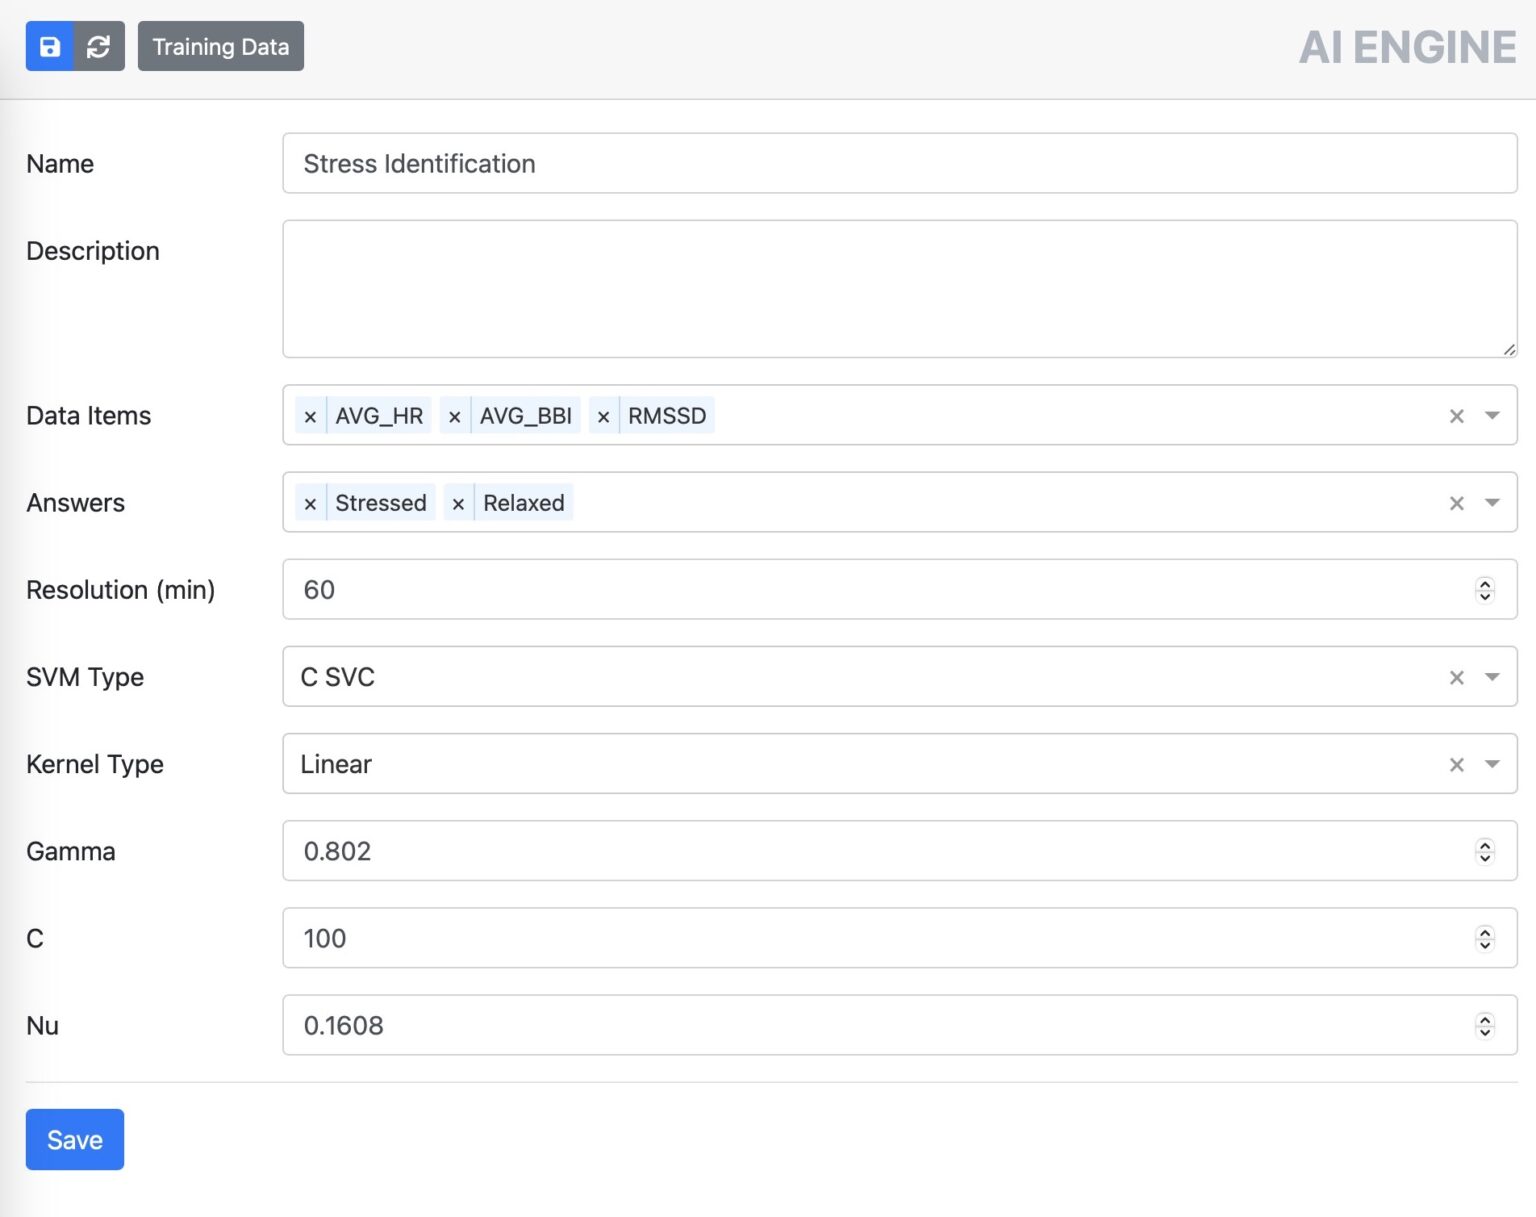Screen dimensions: 1536x1217
Task: Expand the SVM Type options
Action: [1492, 677]
